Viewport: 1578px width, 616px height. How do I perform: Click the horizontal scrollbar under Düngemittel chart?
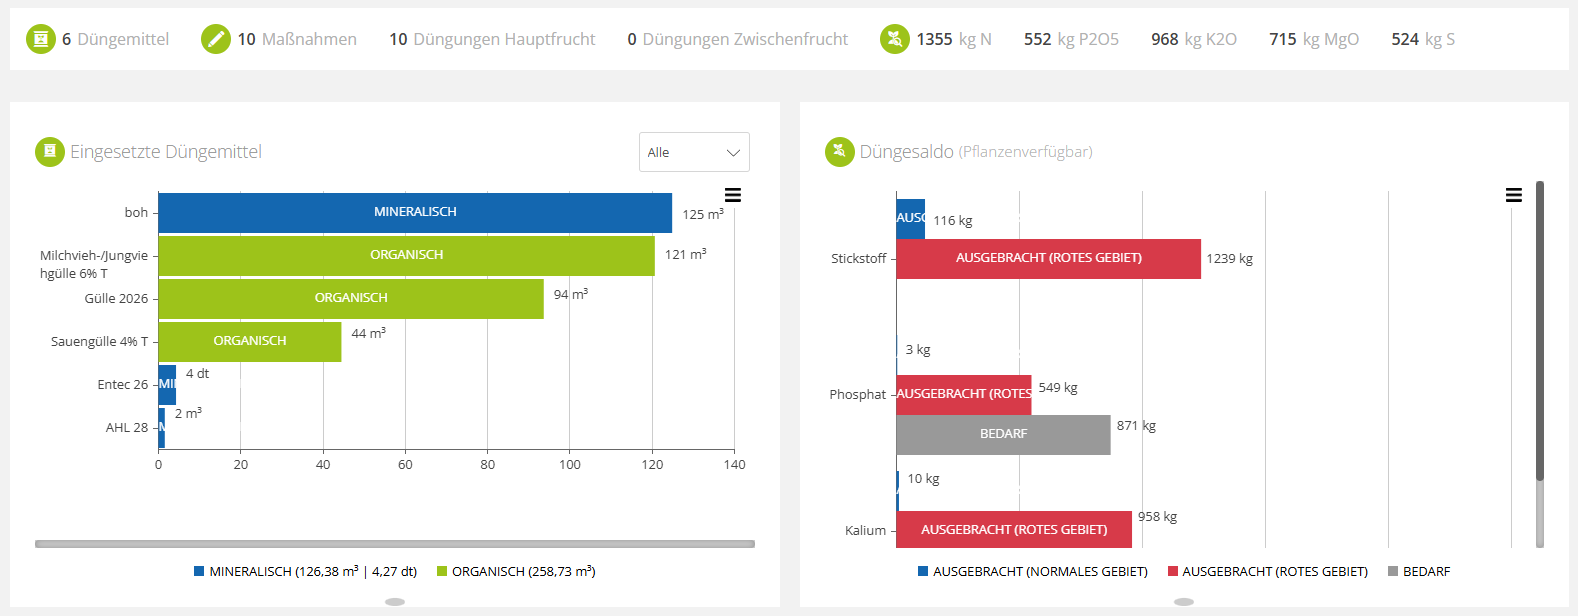(395, 544)
